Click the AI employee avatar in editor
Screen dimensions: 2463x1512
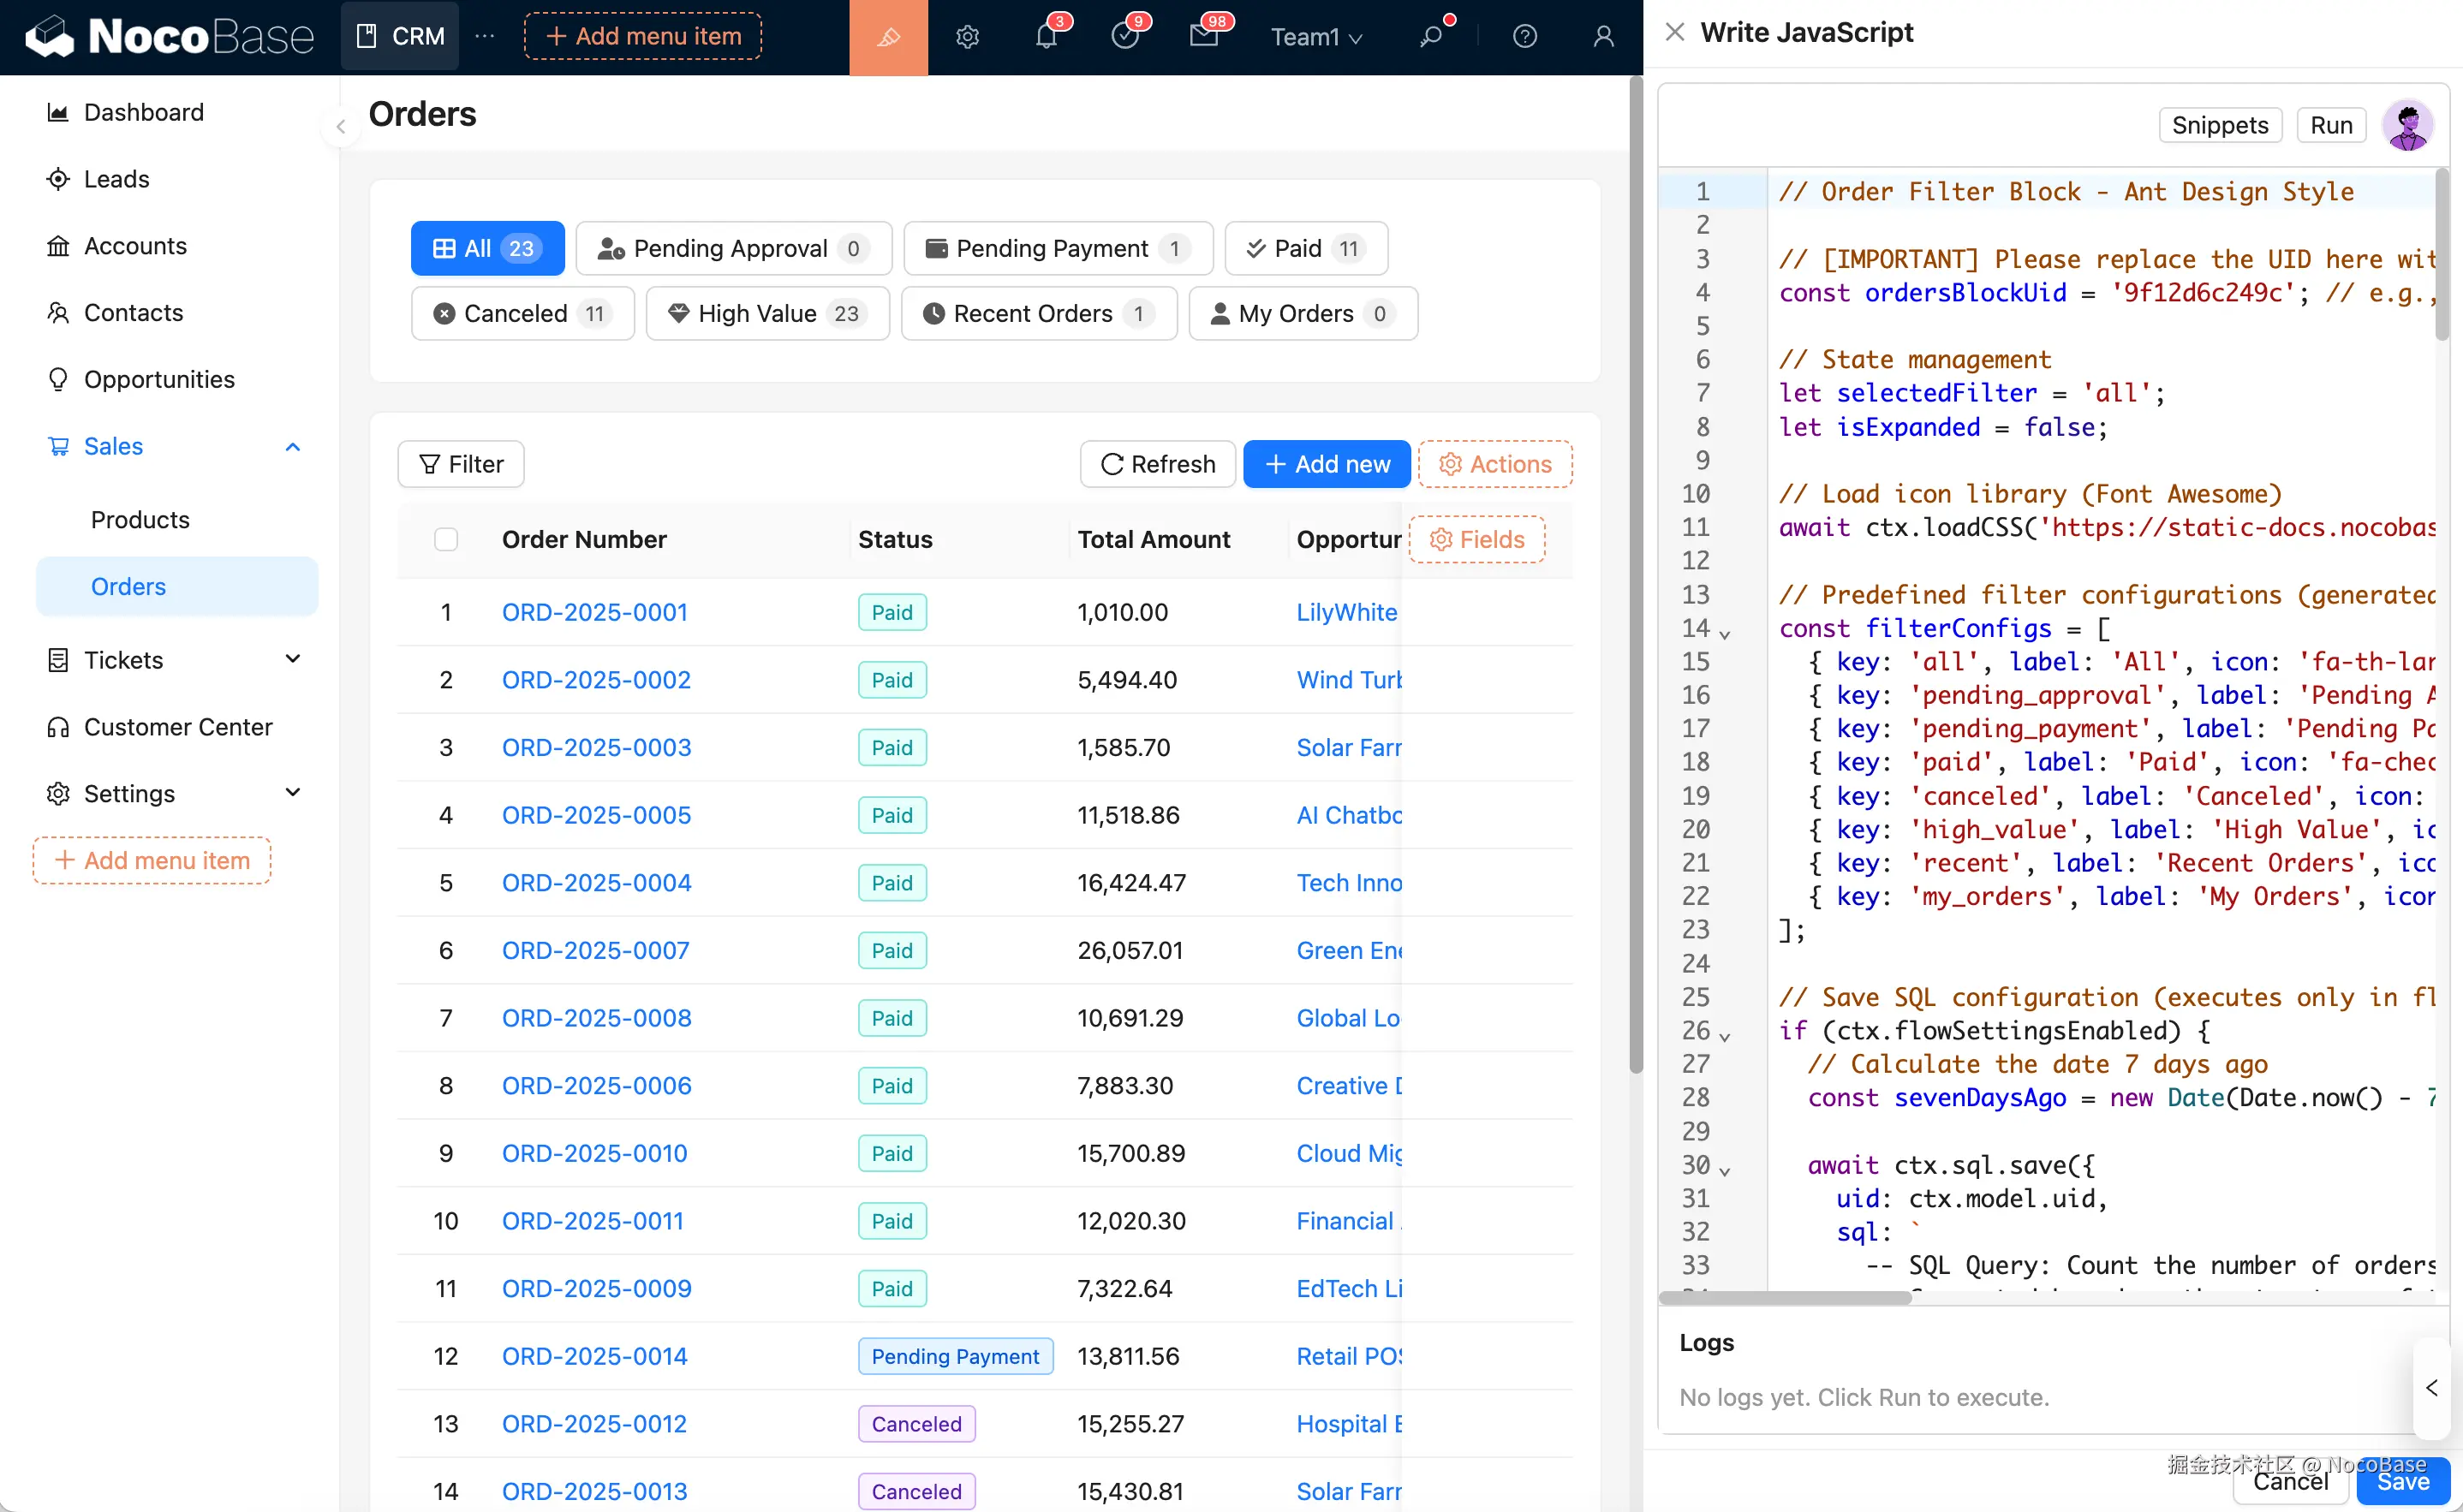click(2407, 126)
